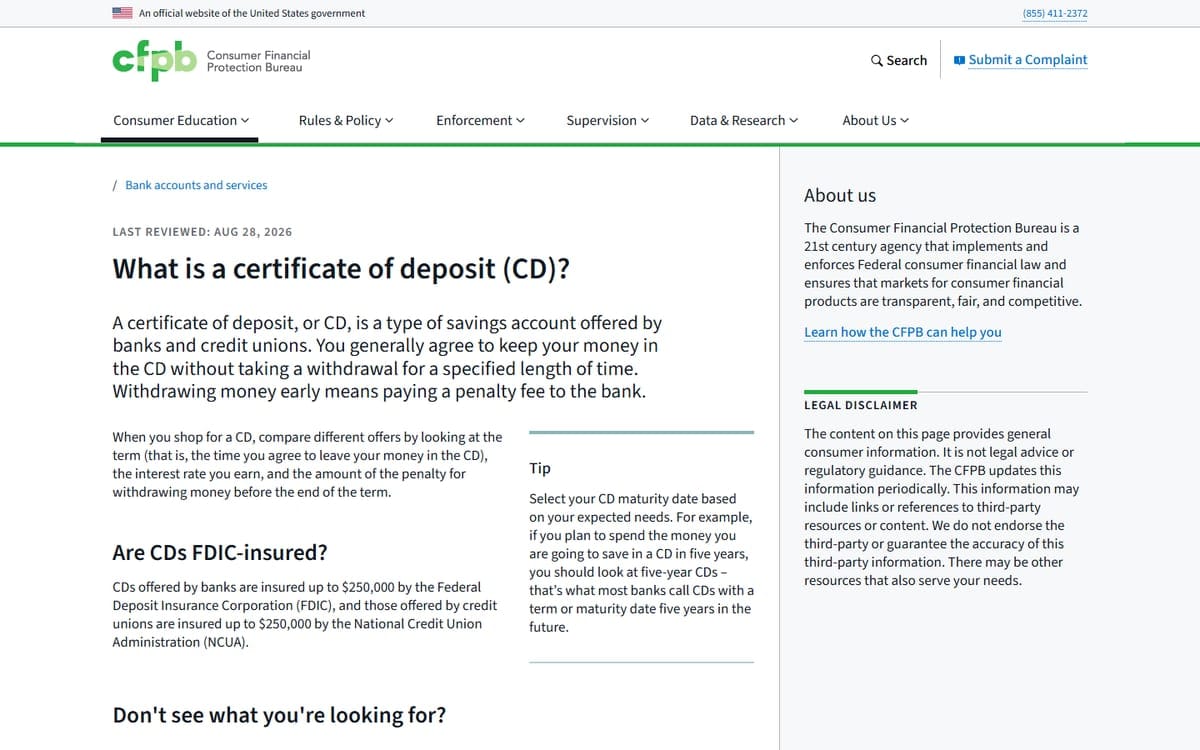This screenshot has width=1200, height=750.
Task: Click the Submit a Complaint link
Action: point(1021,60)
